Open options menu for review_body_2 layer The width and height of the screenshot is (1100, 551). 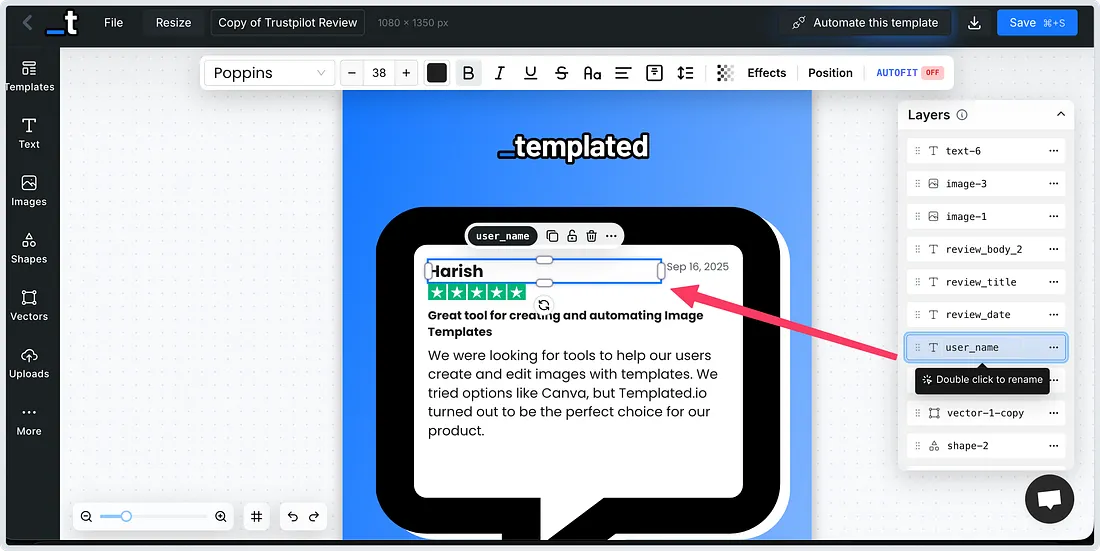(x=1054, y=249)
